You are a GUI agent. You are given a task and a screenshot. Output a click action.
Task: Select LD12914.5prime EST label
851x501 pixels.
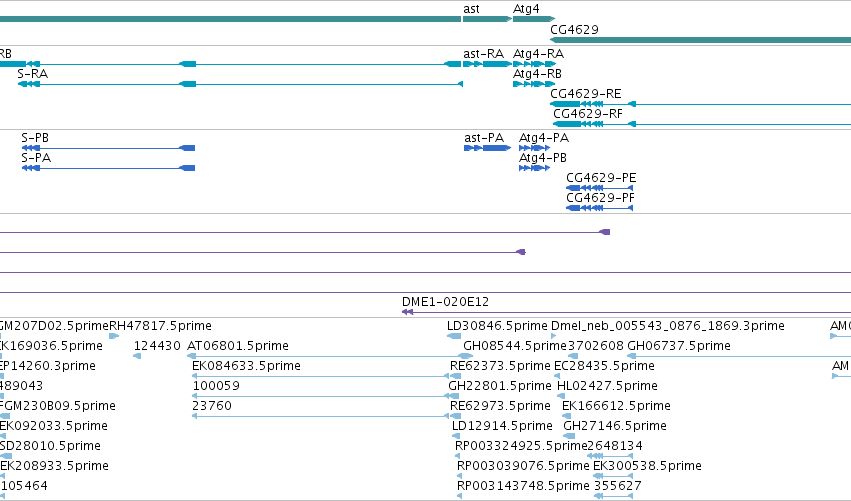point(502,426)
